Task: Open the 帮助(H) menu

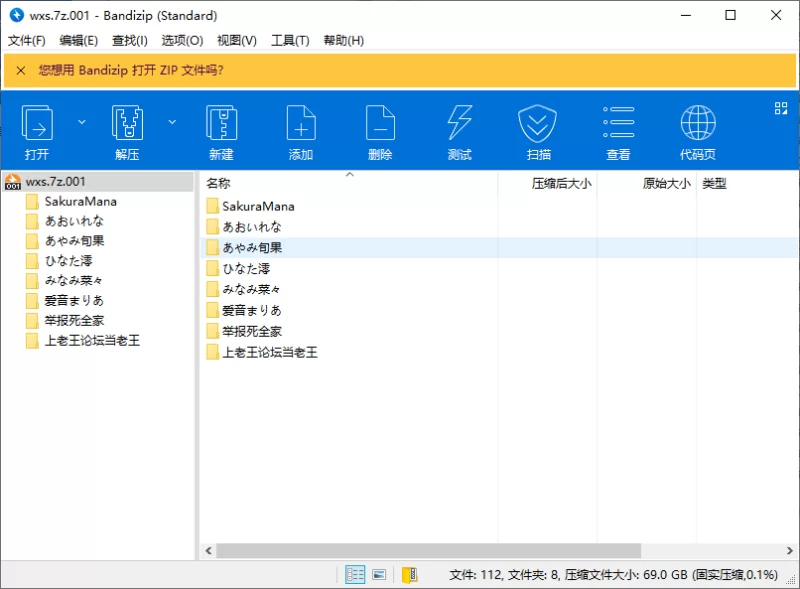Action: click(x=343, y=40)
